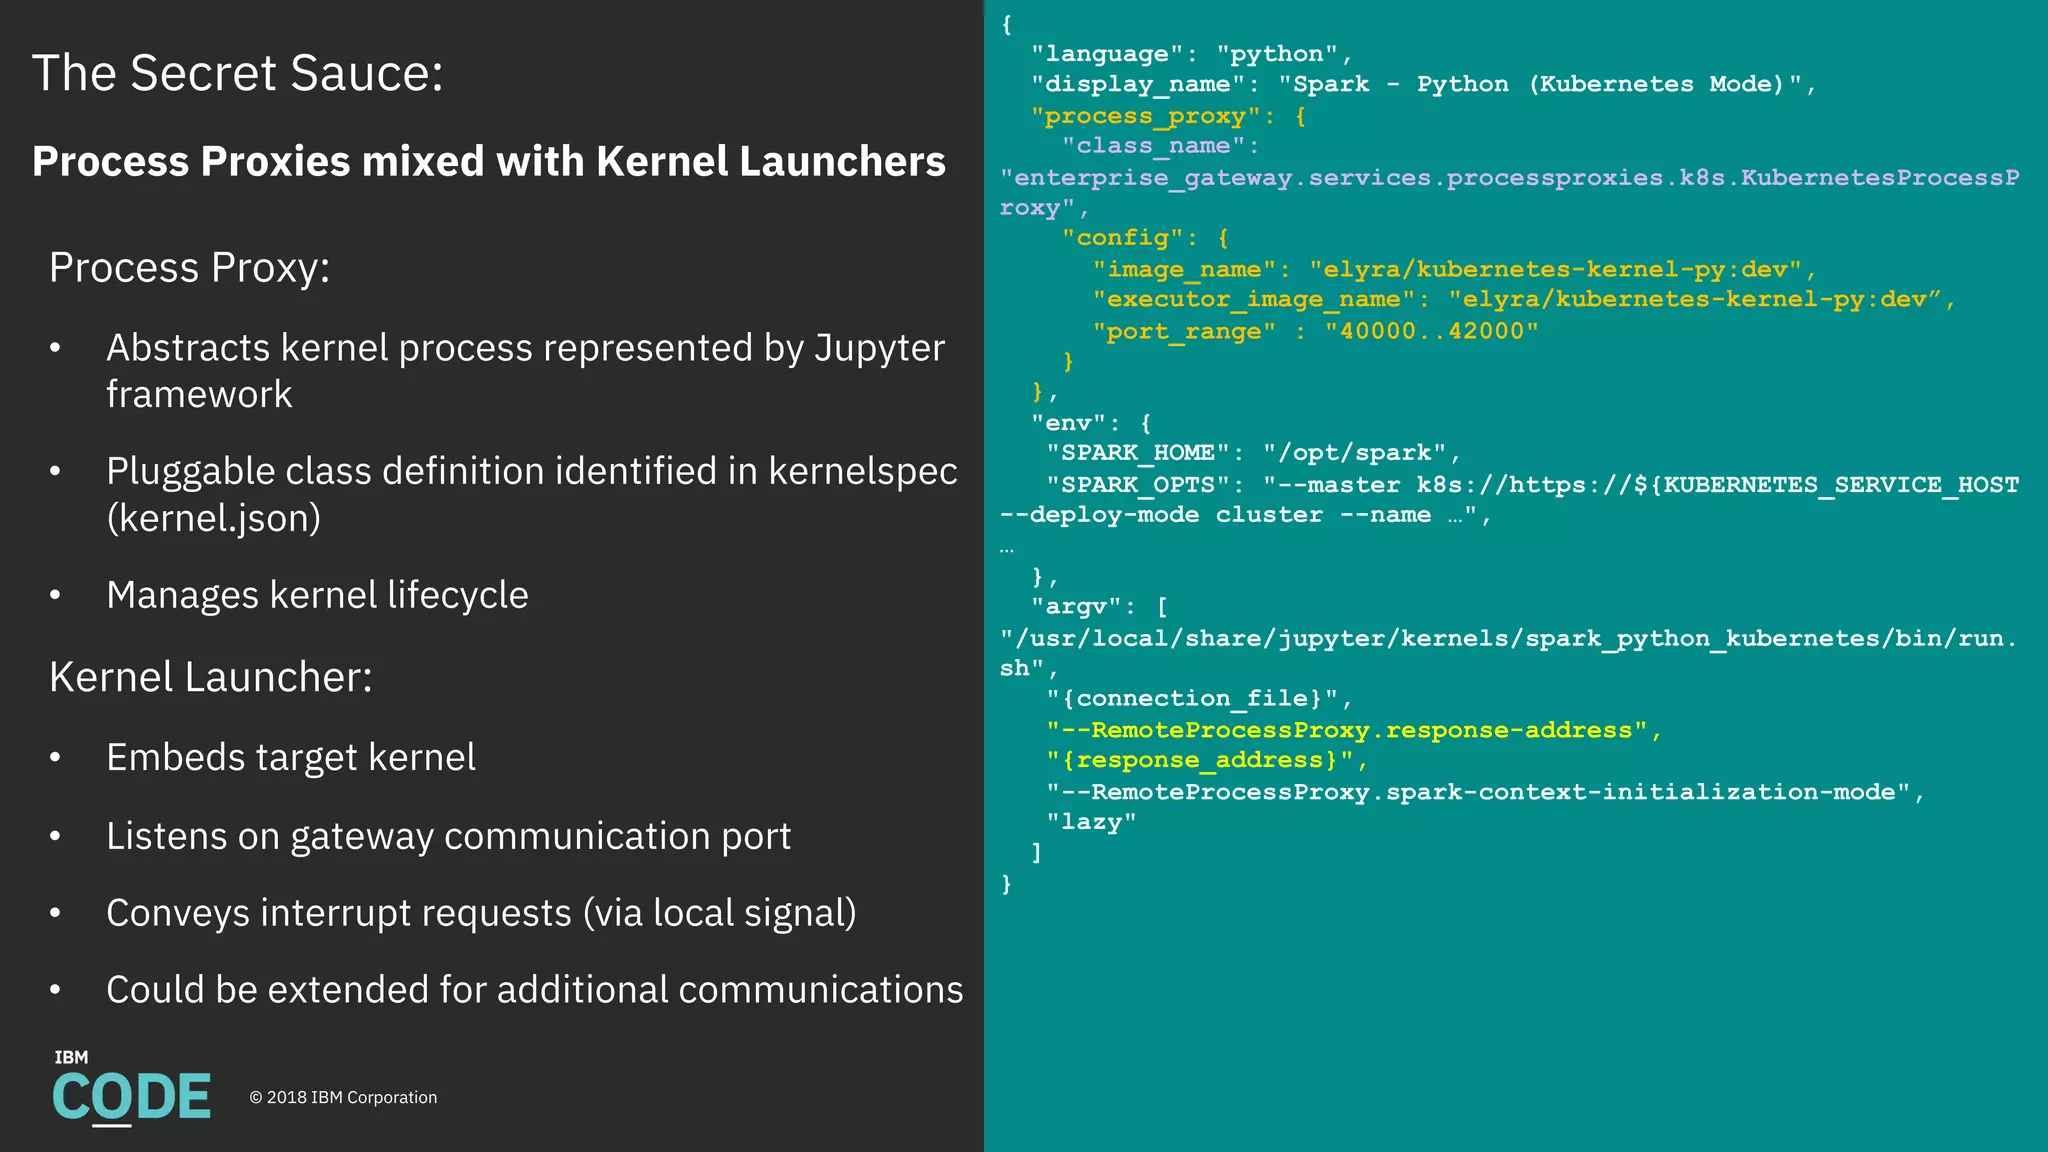Click the '"argv": [' code line
Image resolution: width=2048 pixels, height=1152 pixels.
coord(1100,607)
